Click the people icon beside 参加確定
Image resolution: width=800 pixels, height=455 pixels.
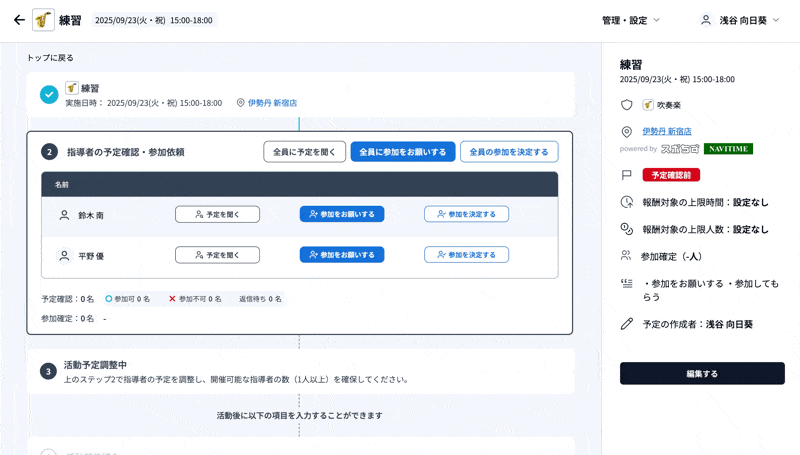pos(626,256)
